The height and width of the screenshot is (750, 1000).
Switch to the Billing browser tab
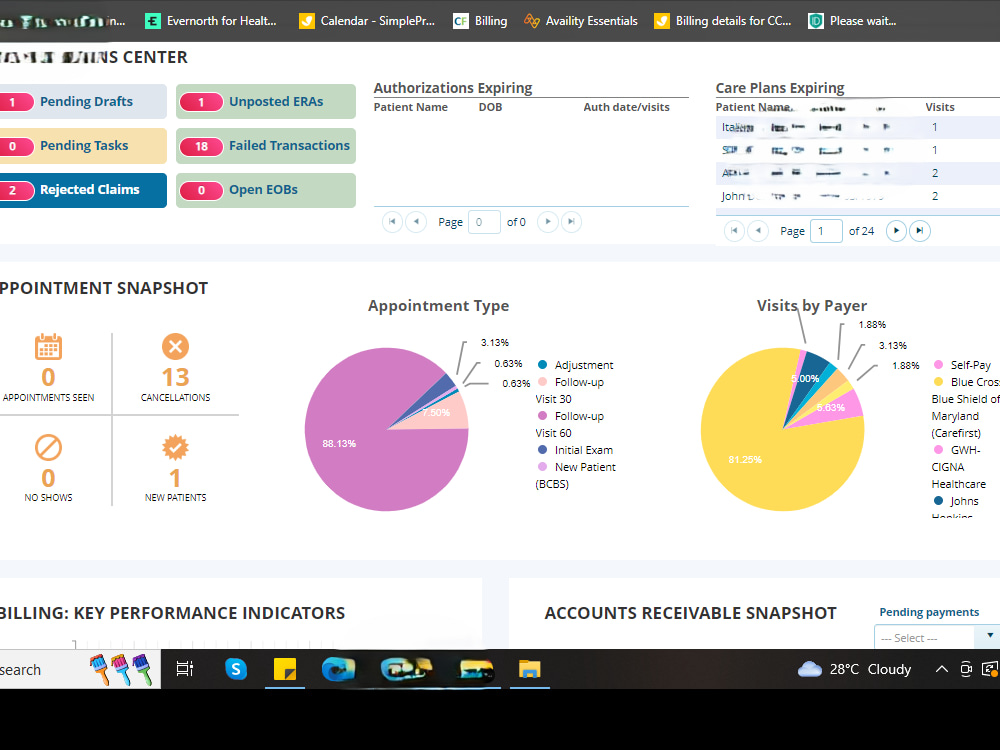pos(480,21)
